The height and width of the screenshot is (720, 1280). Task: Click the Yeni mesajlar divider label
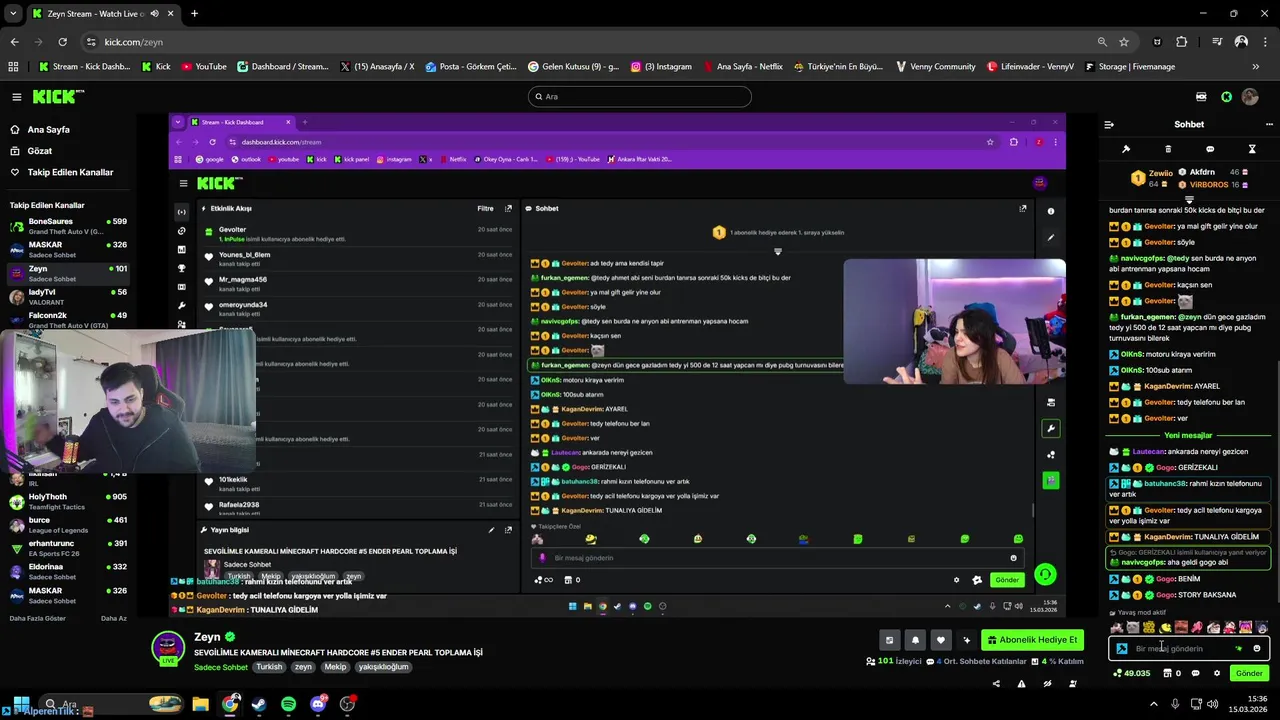point(1188,436)
